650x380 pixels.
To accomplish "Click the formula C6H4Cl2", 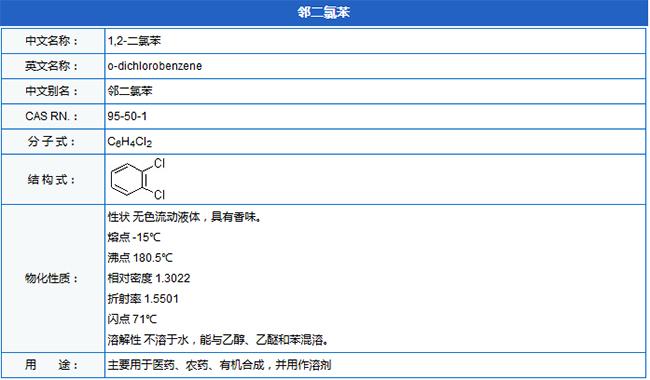I will 130,142.
